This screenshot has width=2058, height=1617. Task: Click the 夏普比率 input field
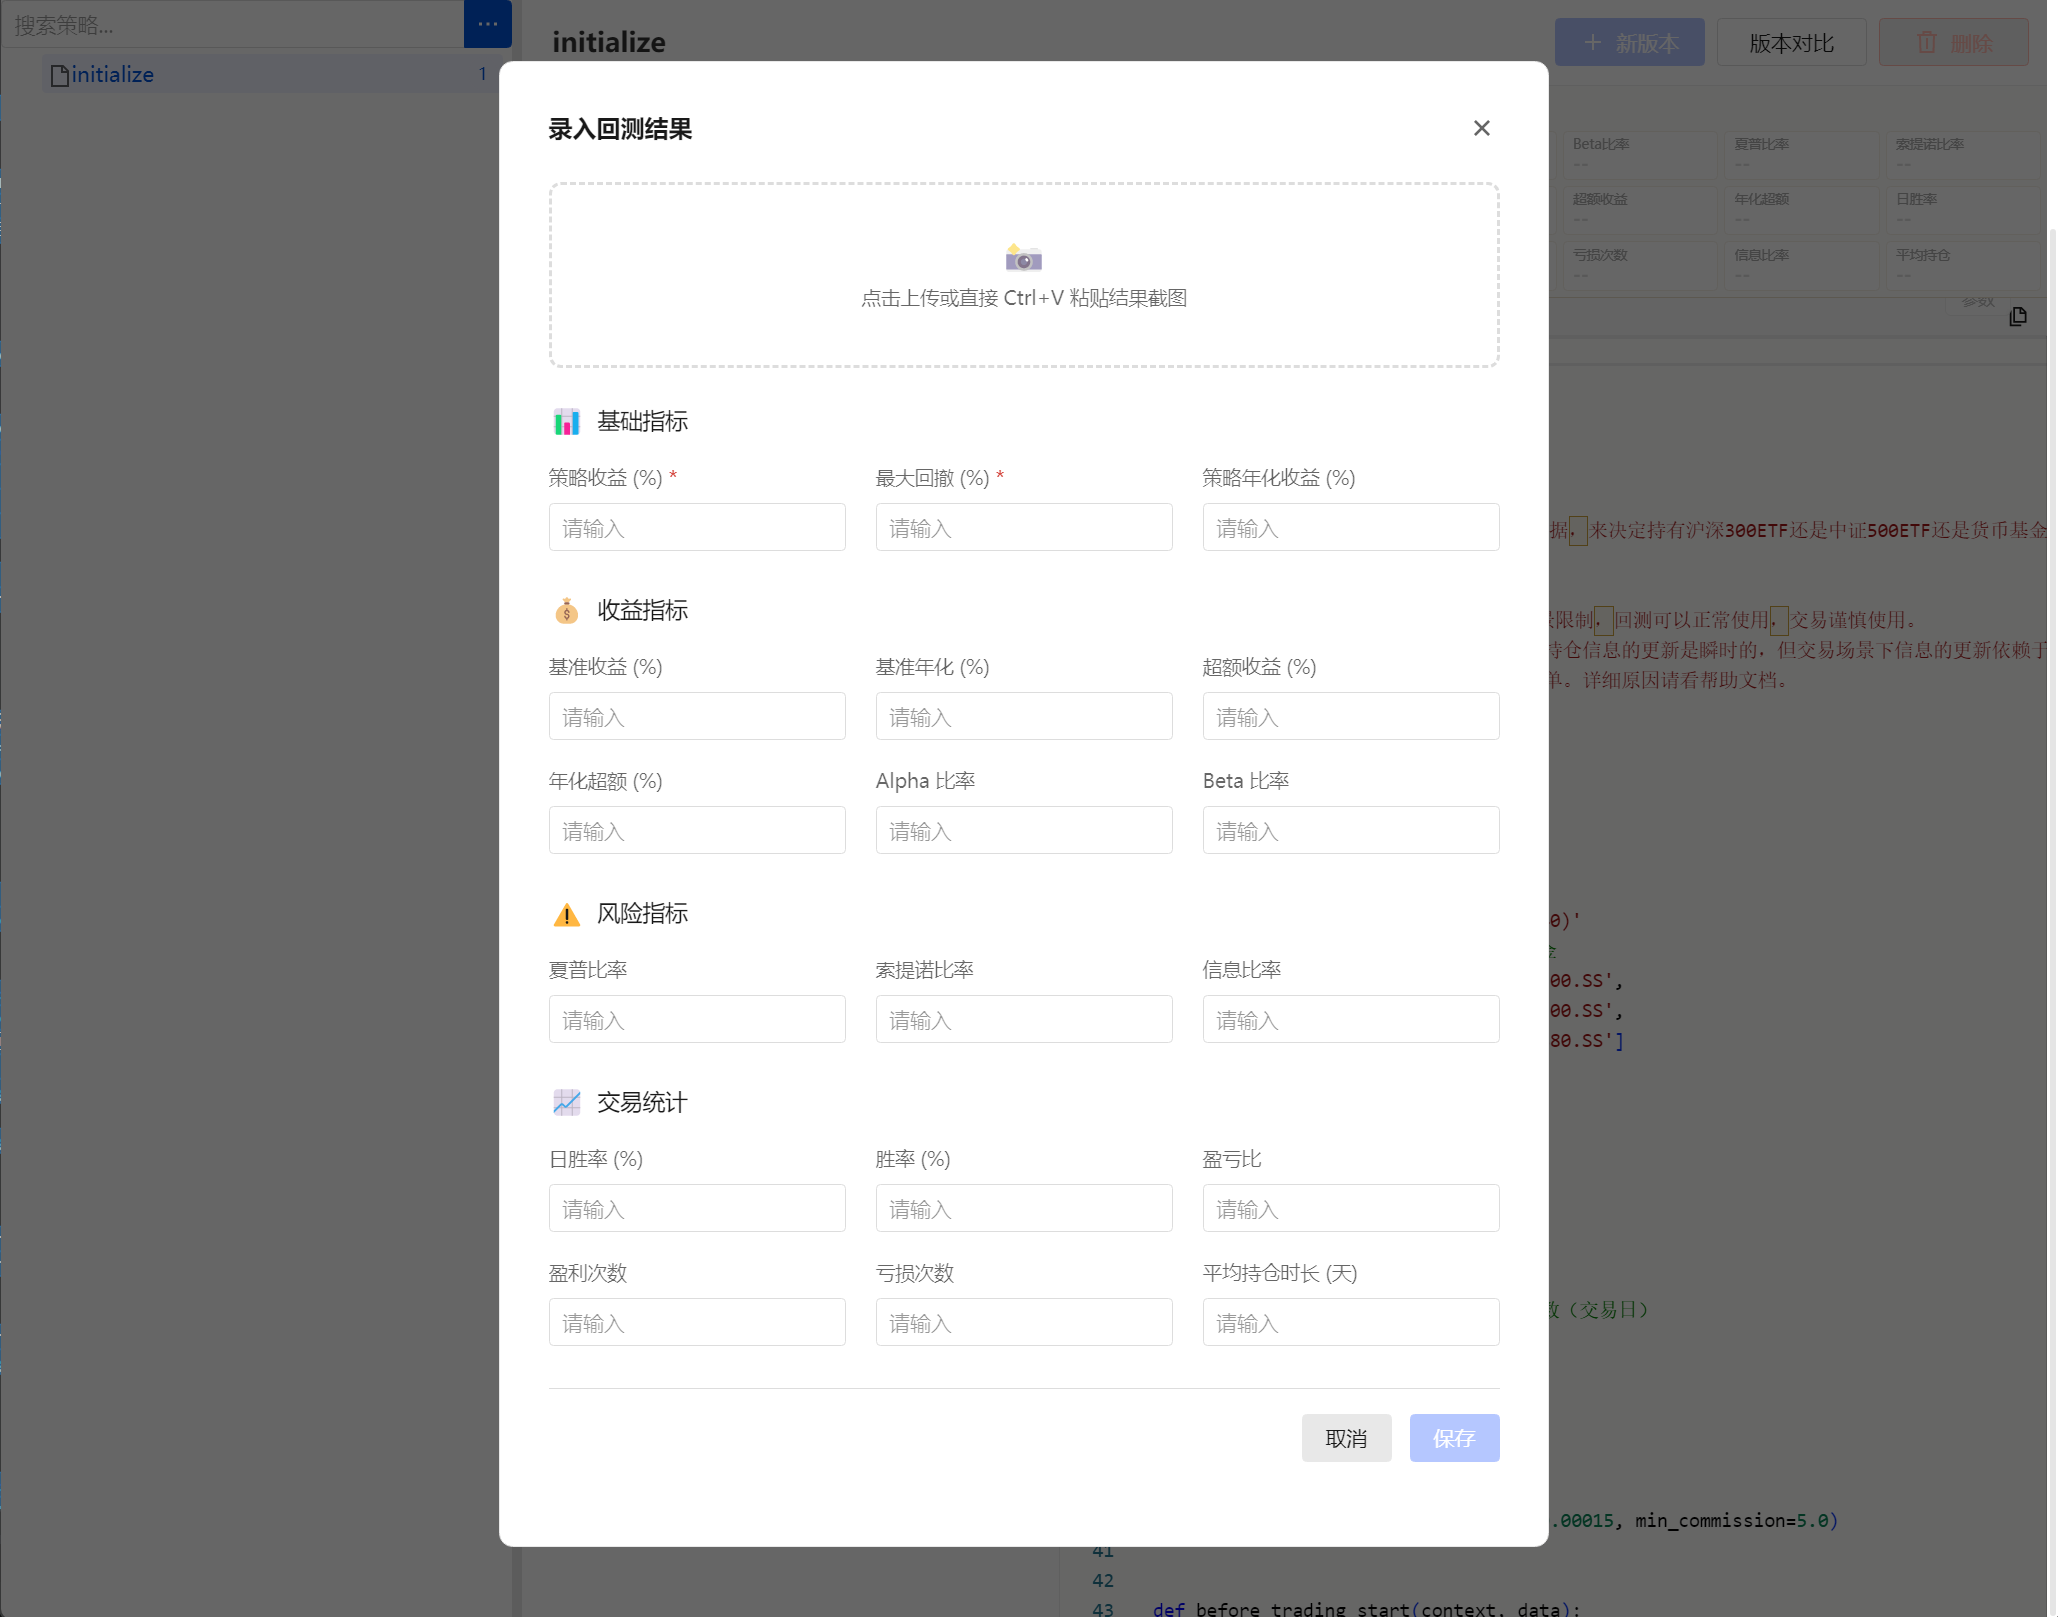point(696,1020)
